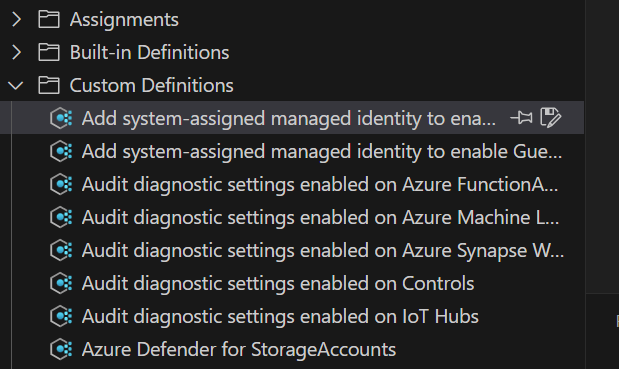Open Audit diagnostic settings on Azure Synapse W...
Screen dimensions: 619x369
tap(323, 250)
